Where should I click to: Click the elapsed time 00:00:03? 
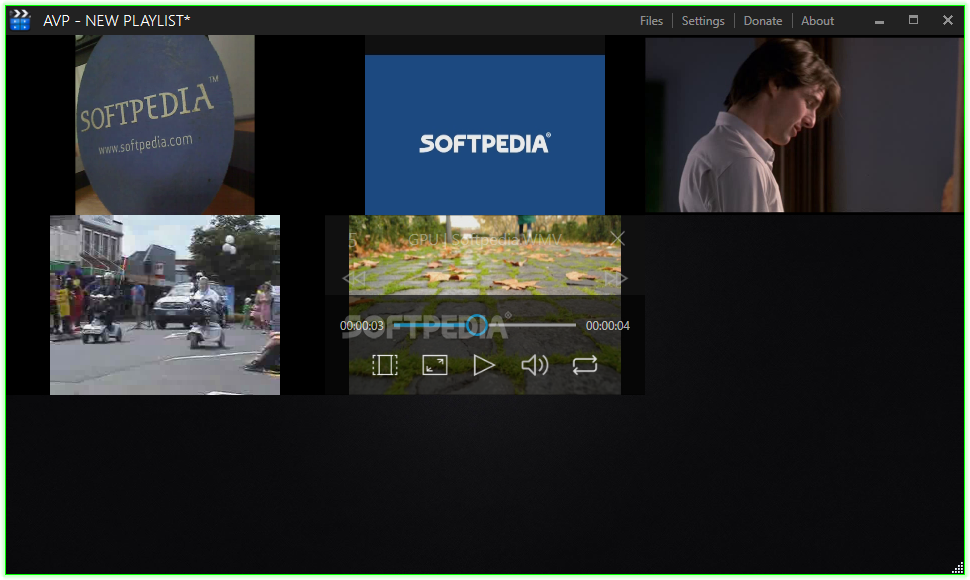(362, 326)
